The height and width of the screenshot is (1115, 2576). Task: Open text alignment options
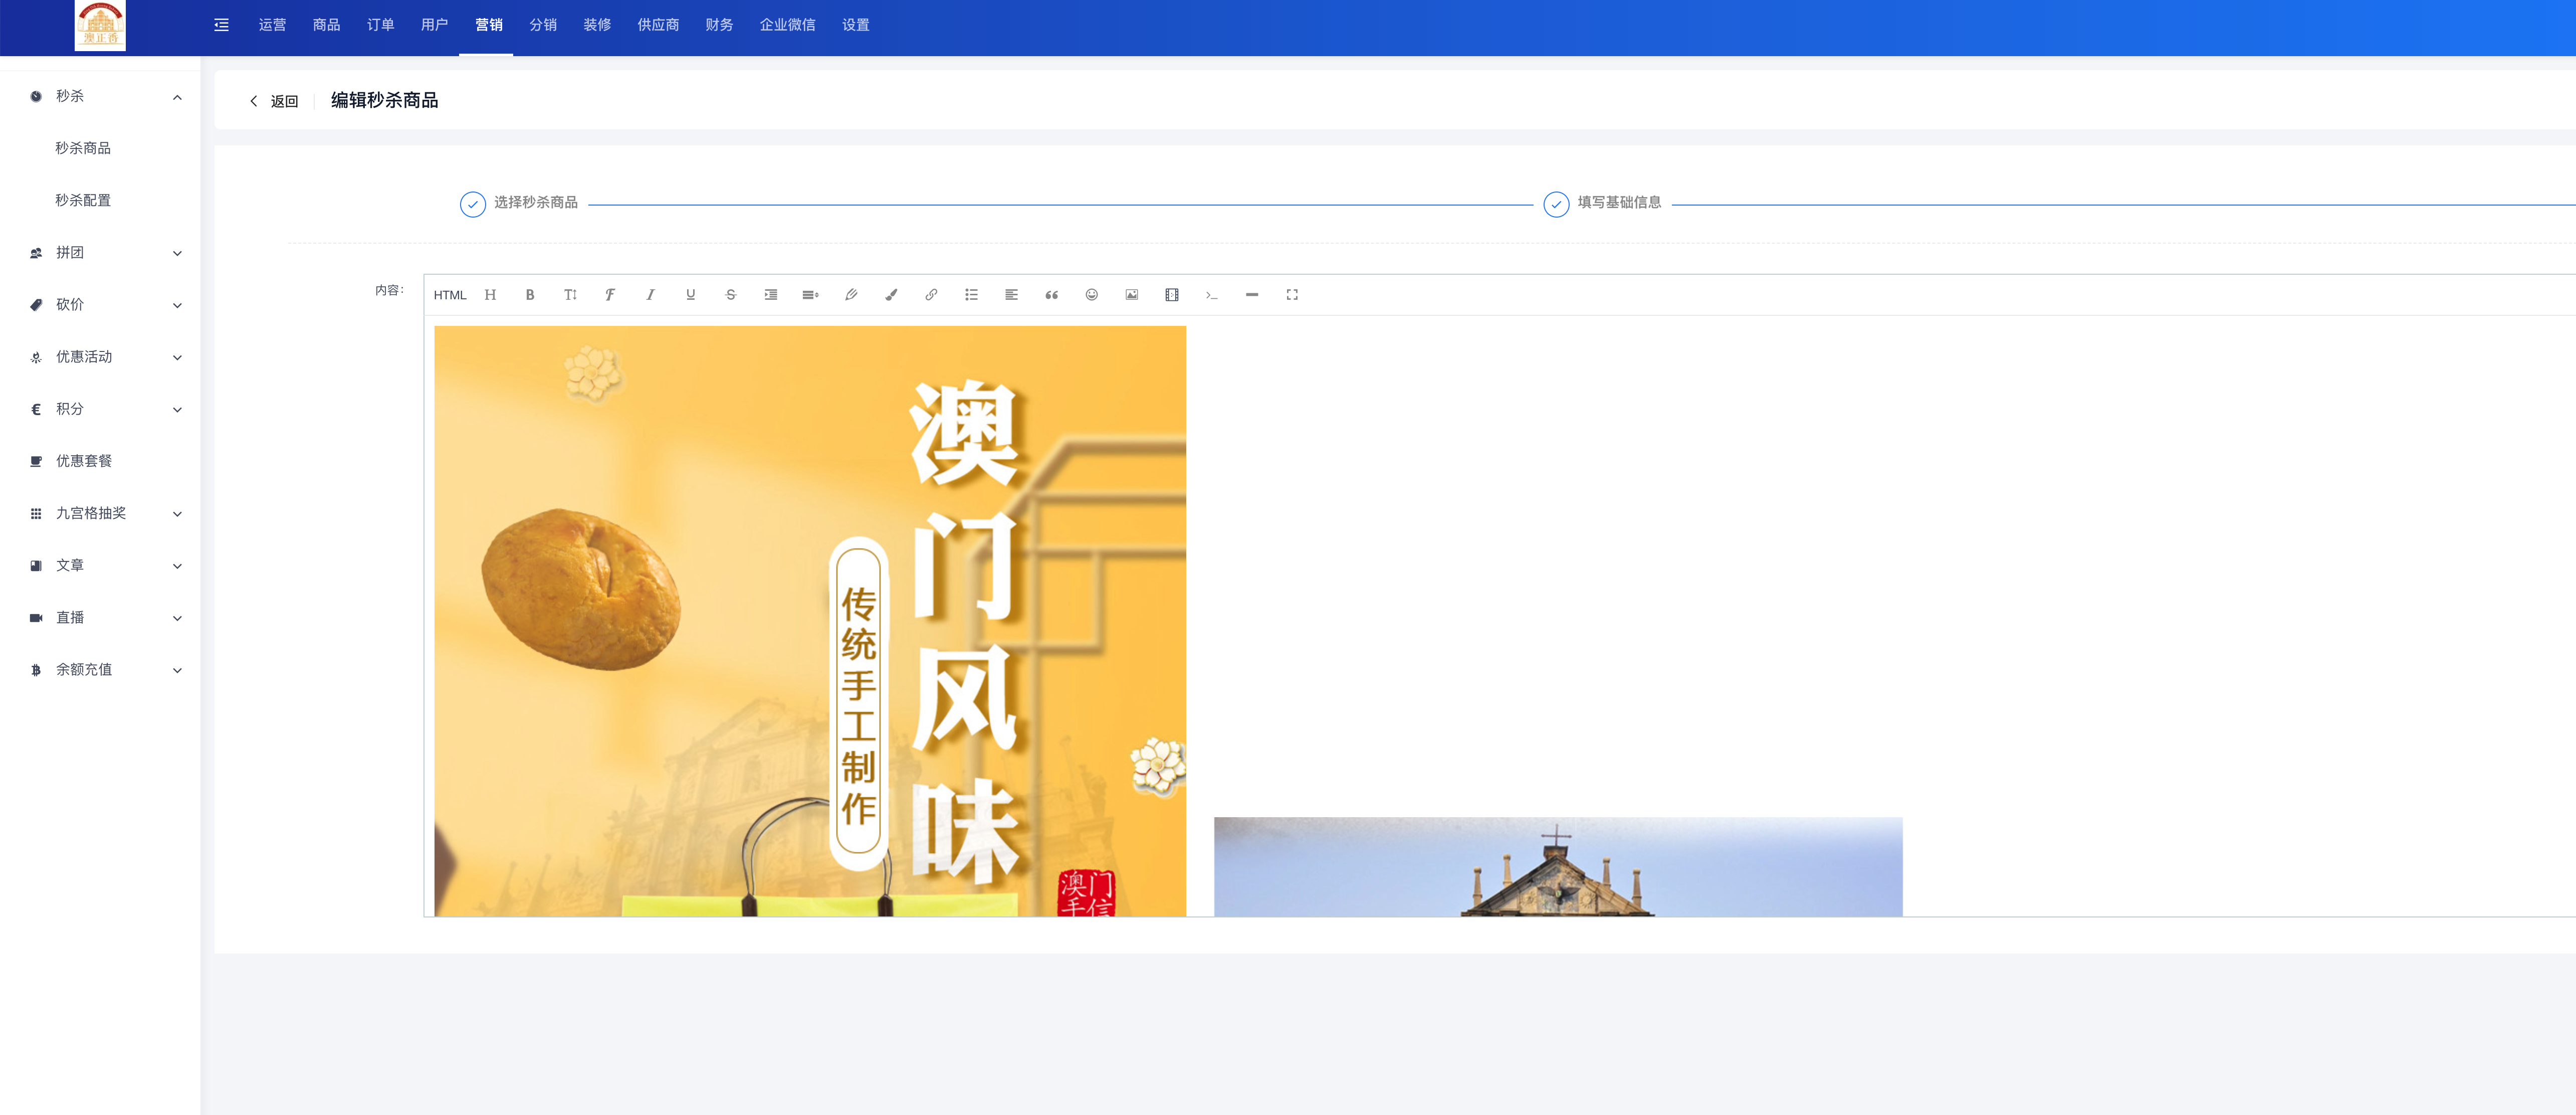[1011, 295]
